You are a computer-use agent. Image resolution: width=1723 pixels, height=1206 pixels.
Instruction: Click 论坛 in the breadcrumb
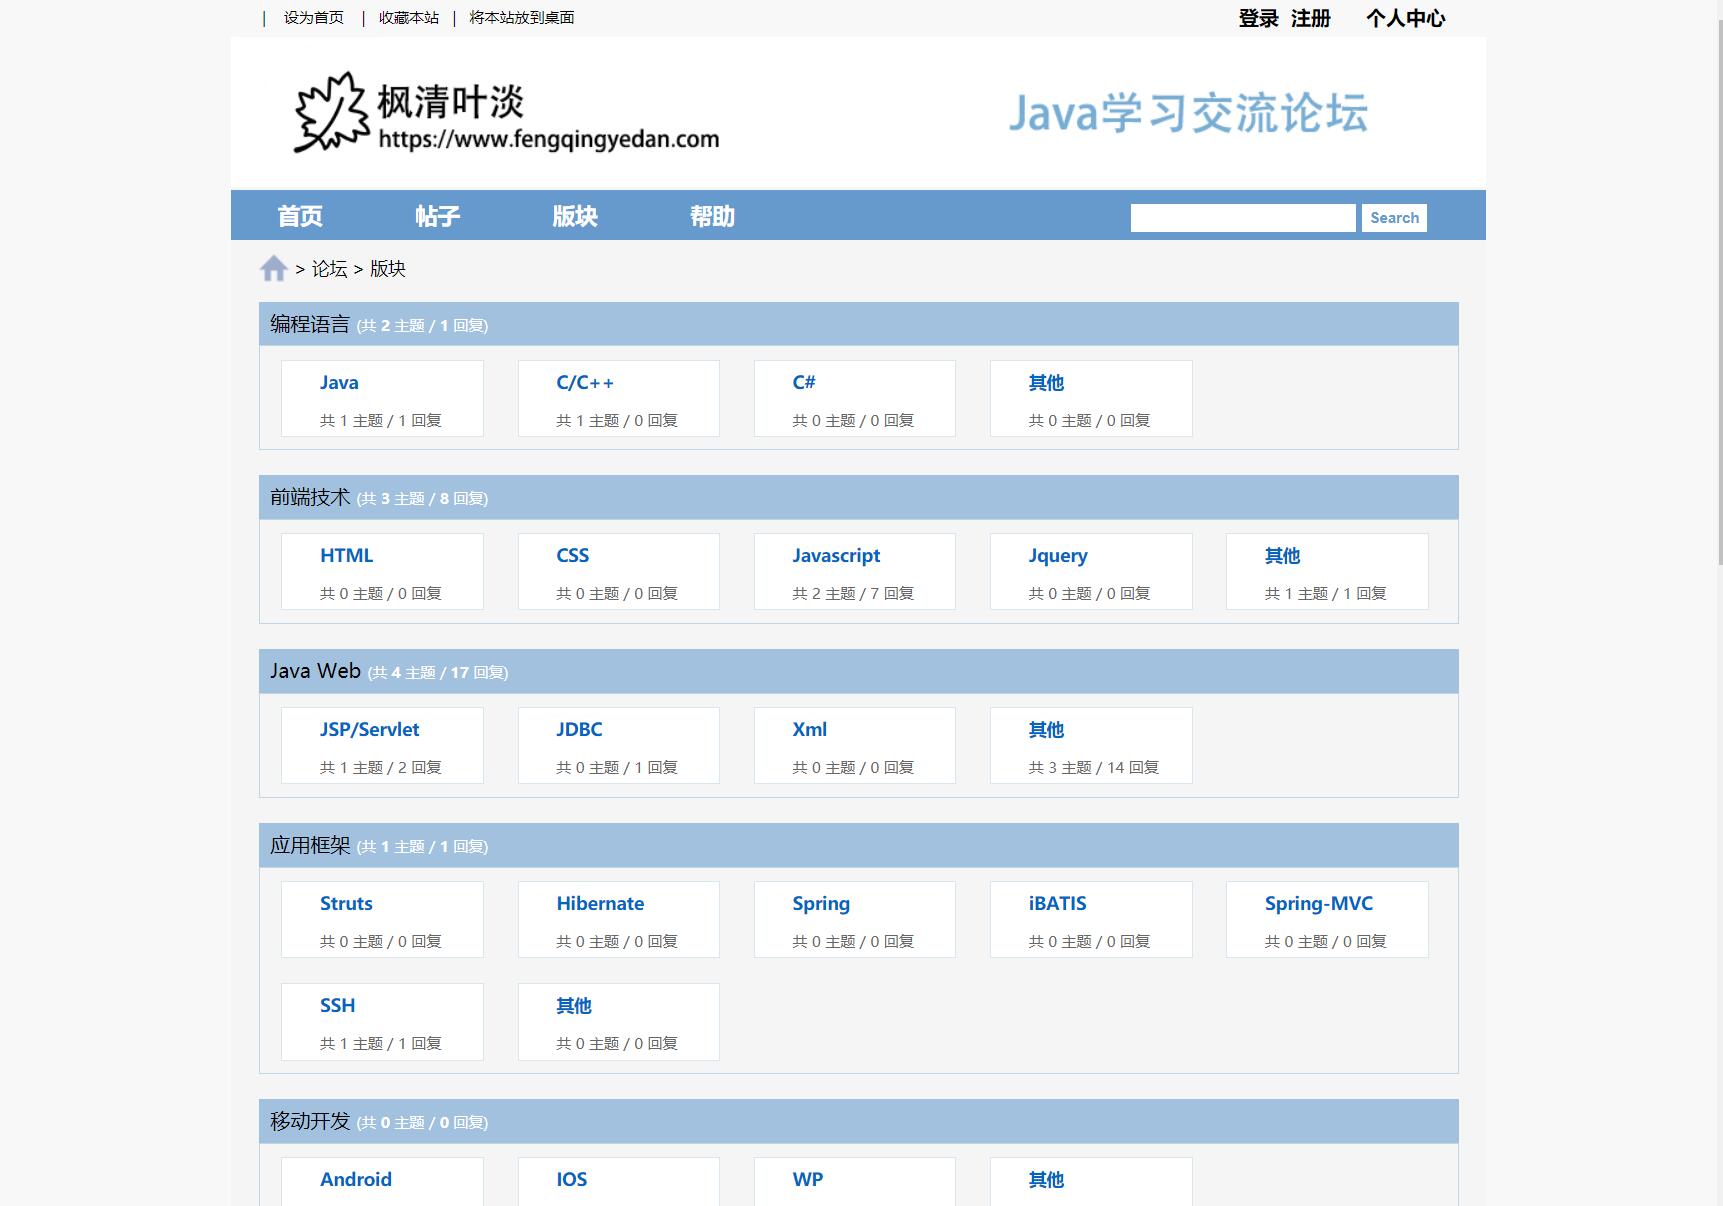click(x=330, y=269)
